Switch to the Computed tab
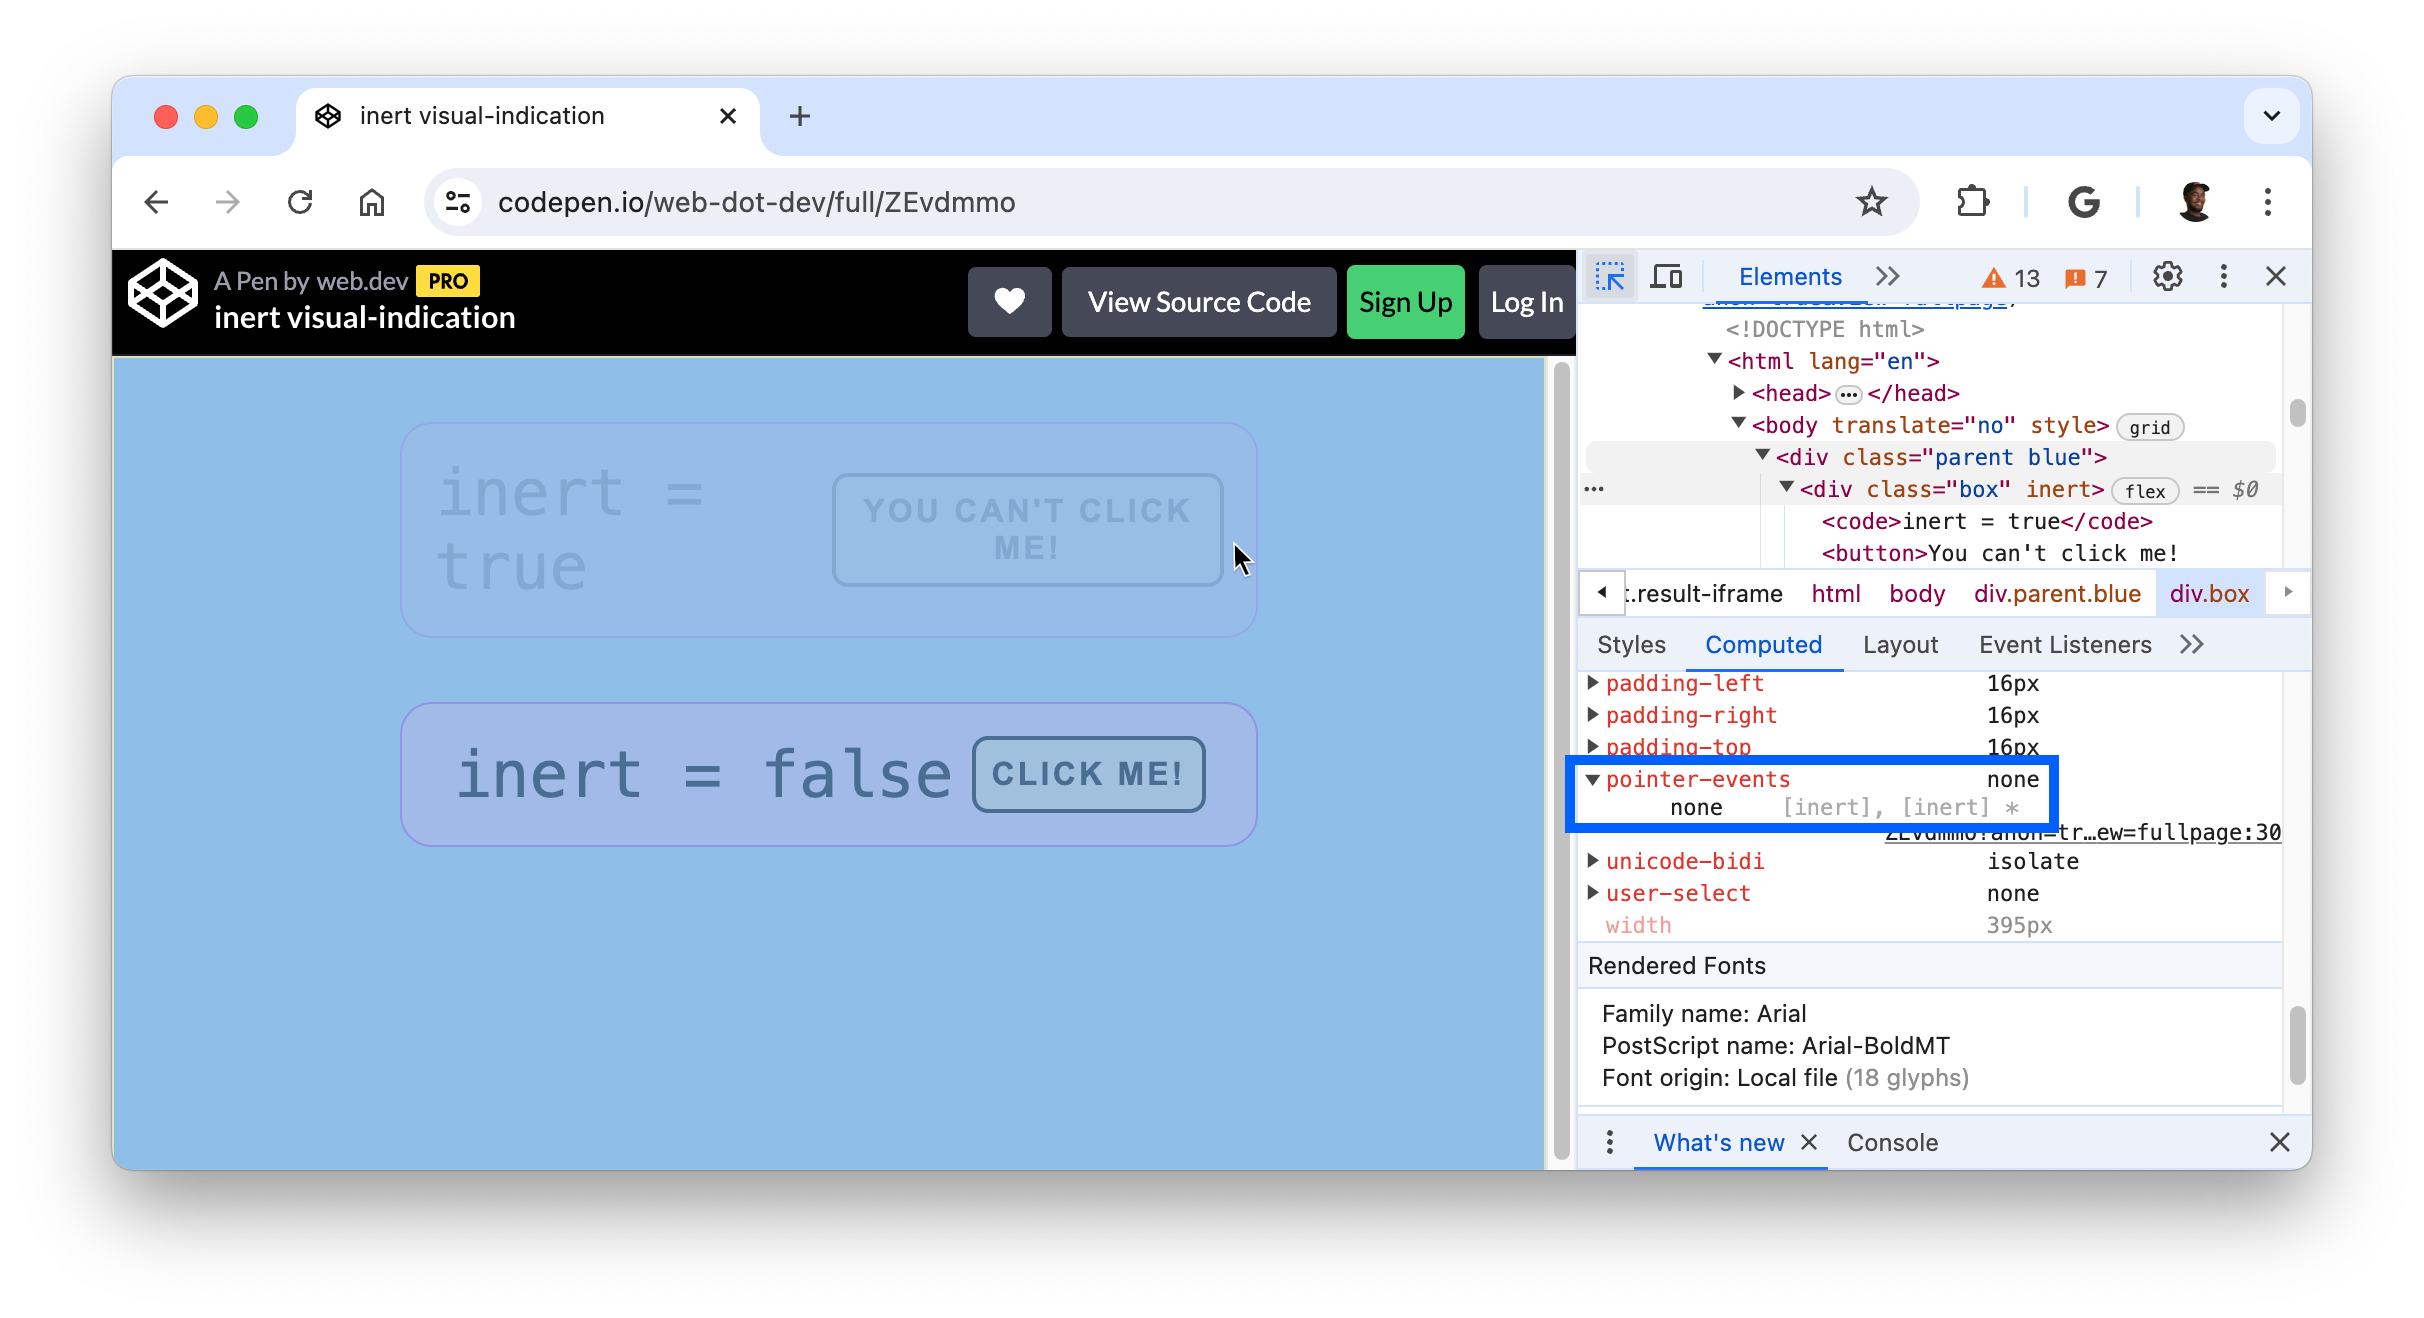The width and height of the screenshot is (2424, 1318). pos(1764,644)
